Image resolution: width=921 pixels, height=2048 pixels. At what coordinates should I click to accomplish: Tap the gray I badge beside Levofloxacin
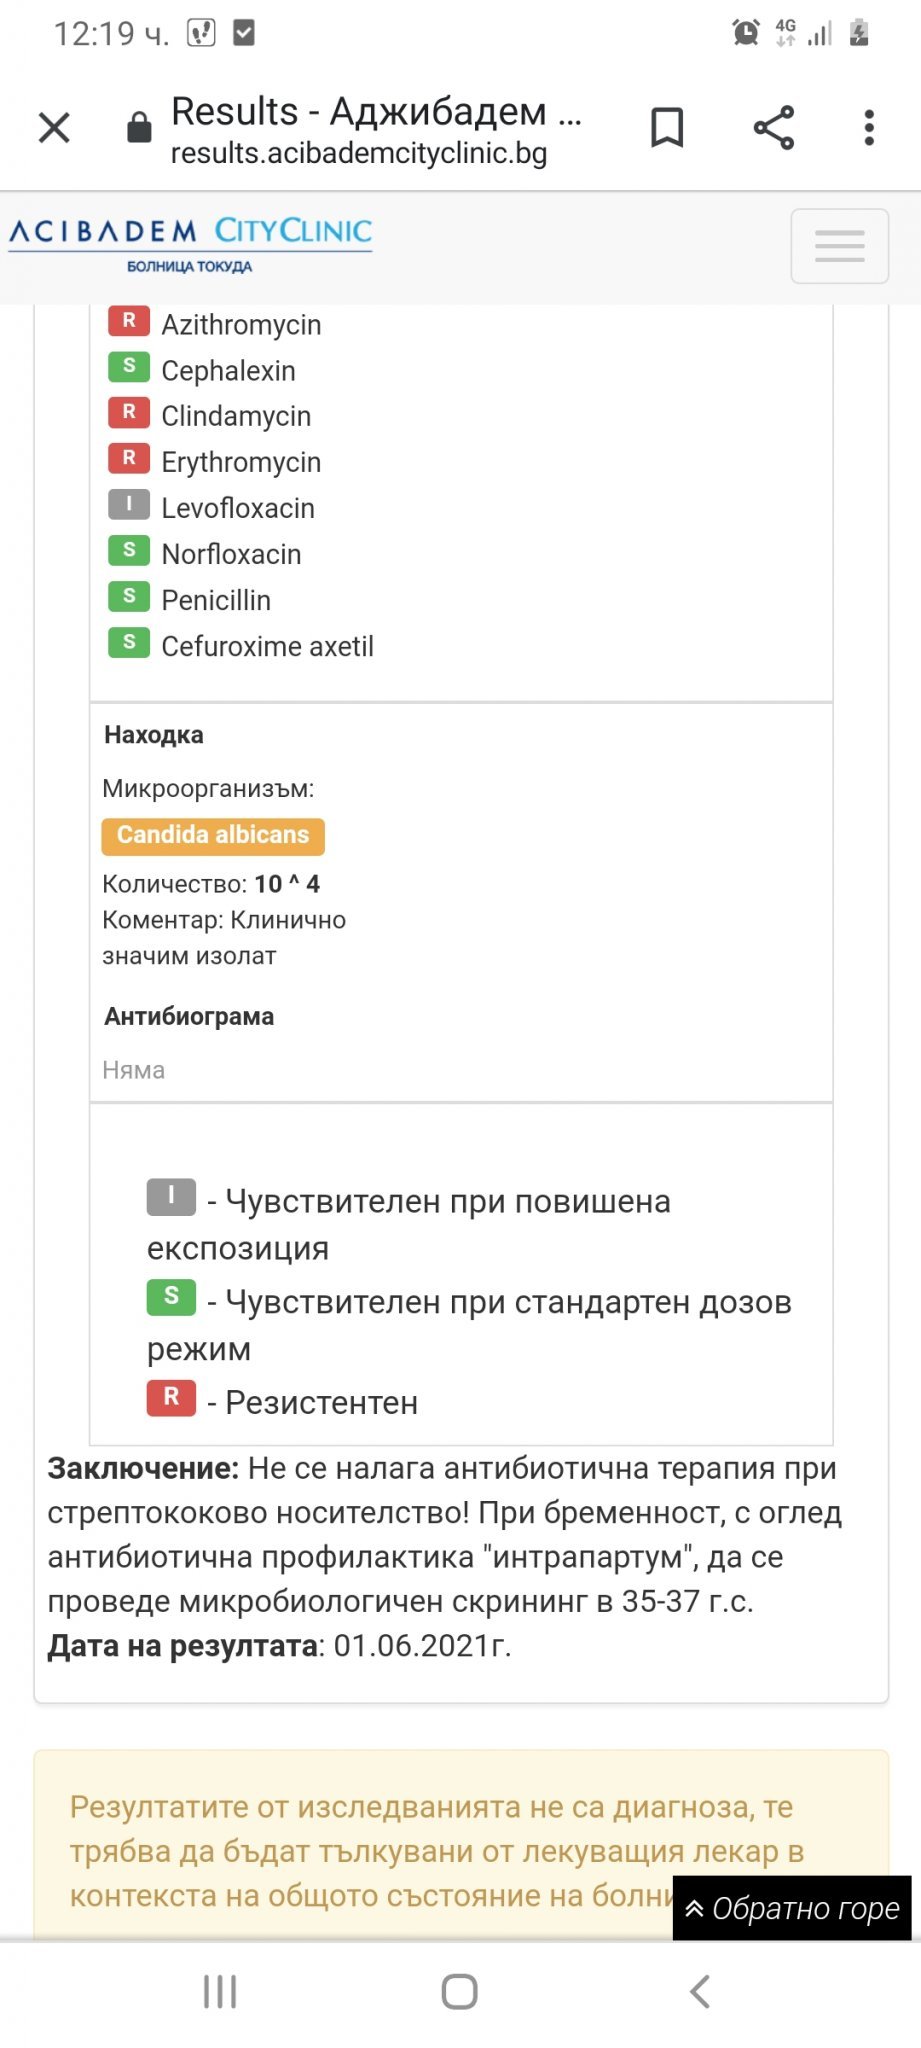pyautogui.click(x=129, y=505)
